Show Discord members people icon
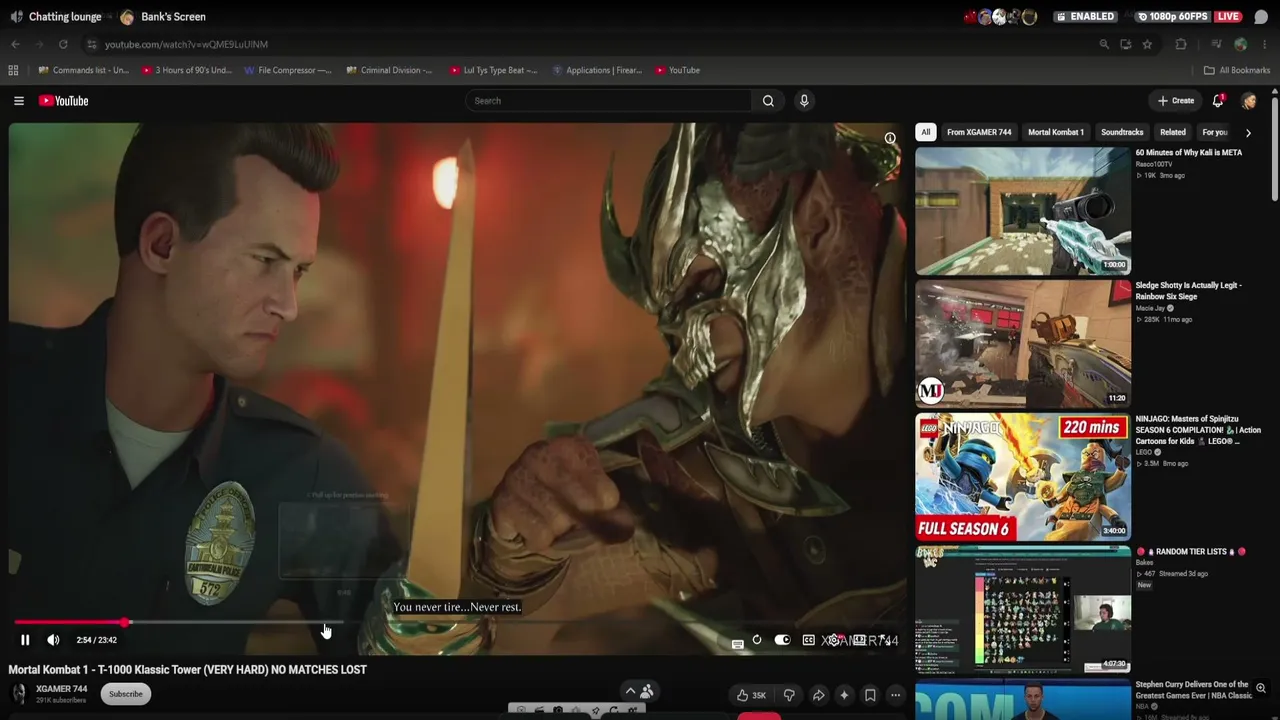The image size is (1280, 720). click(x=647, y=691)
